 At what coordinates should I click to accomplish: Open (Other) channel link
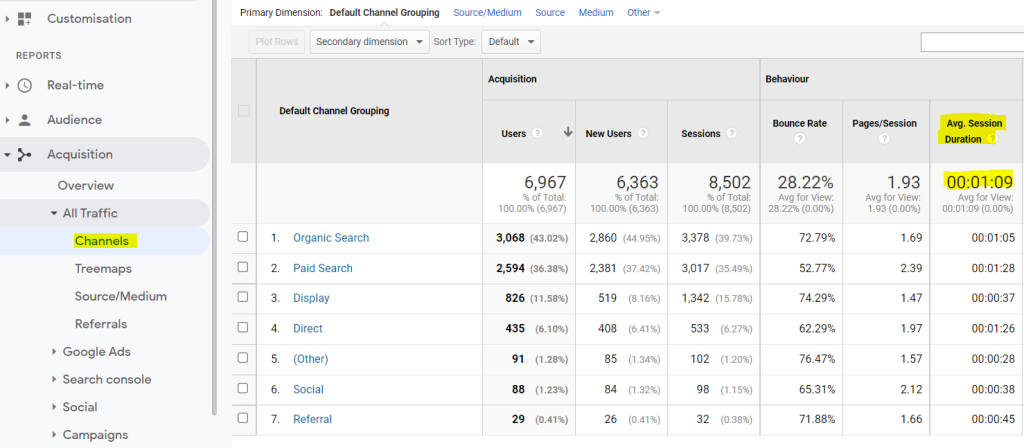[x=311, y=359]
